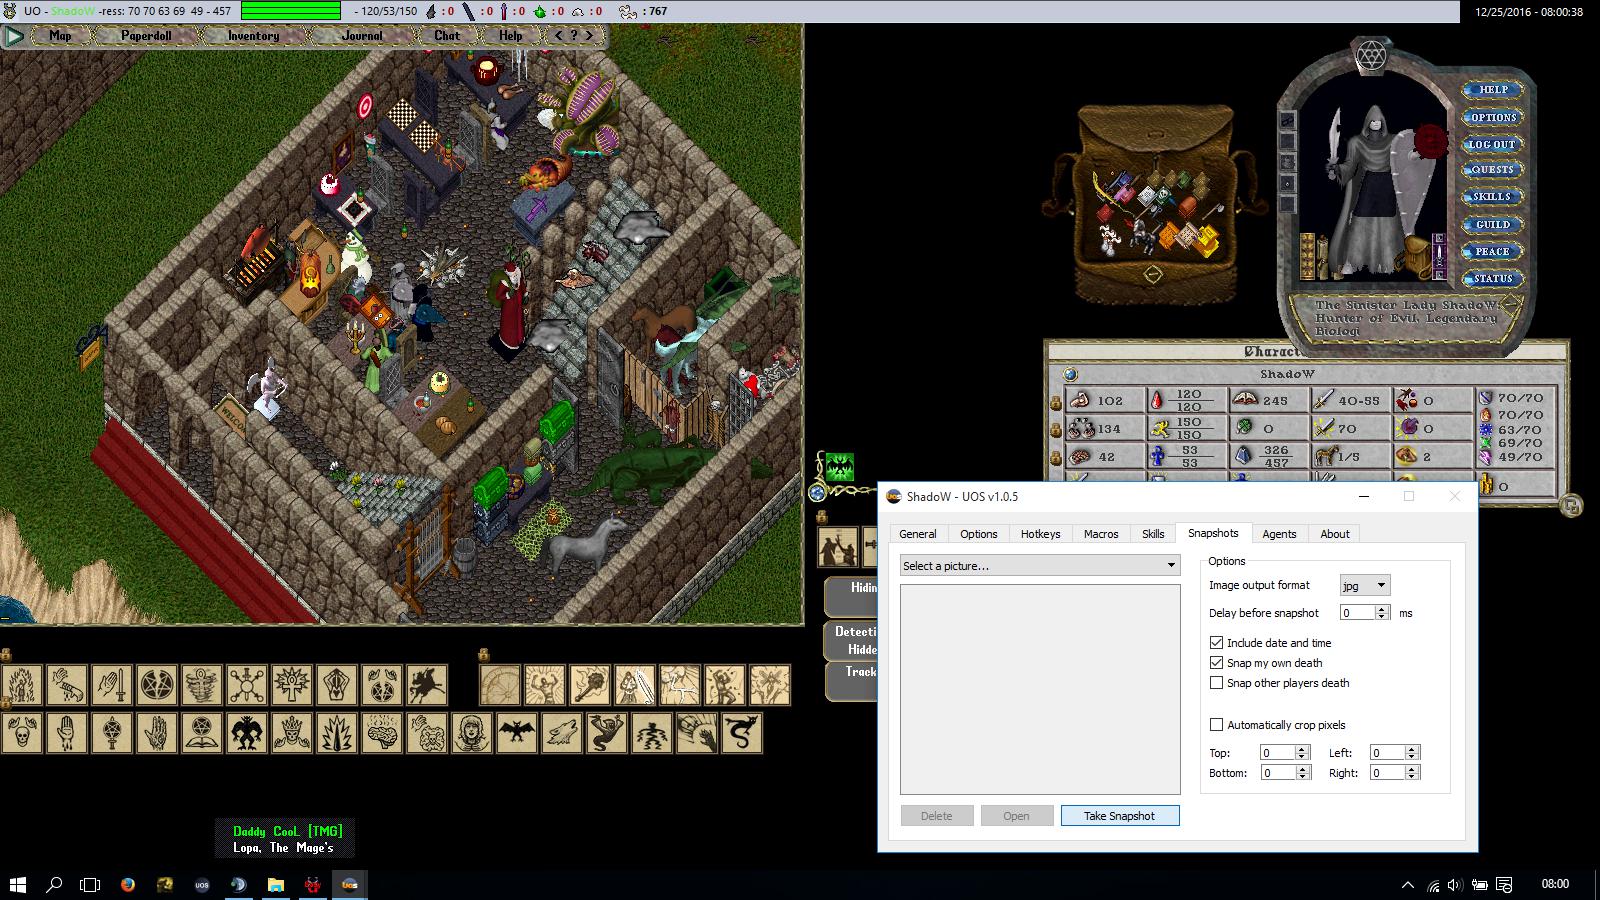Screen dimensions: 1600x900
Task: Cast the howling wolf spell icon
Action: pyautogui.click(x=561, y=733)
